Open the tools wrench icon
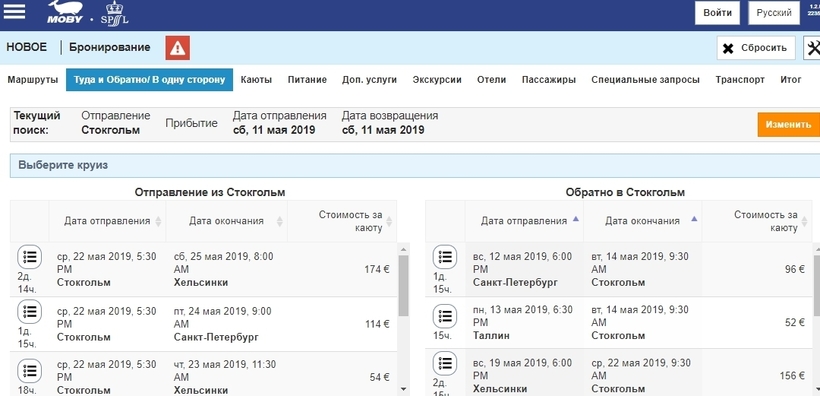820x396 pixels. coord(813,48)
